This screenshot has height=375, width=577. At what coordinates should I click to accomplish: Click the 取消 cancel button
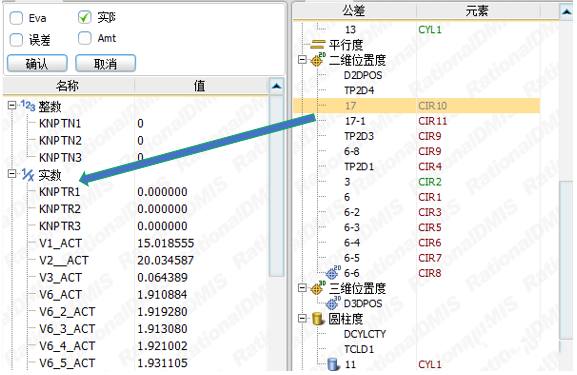106,63
